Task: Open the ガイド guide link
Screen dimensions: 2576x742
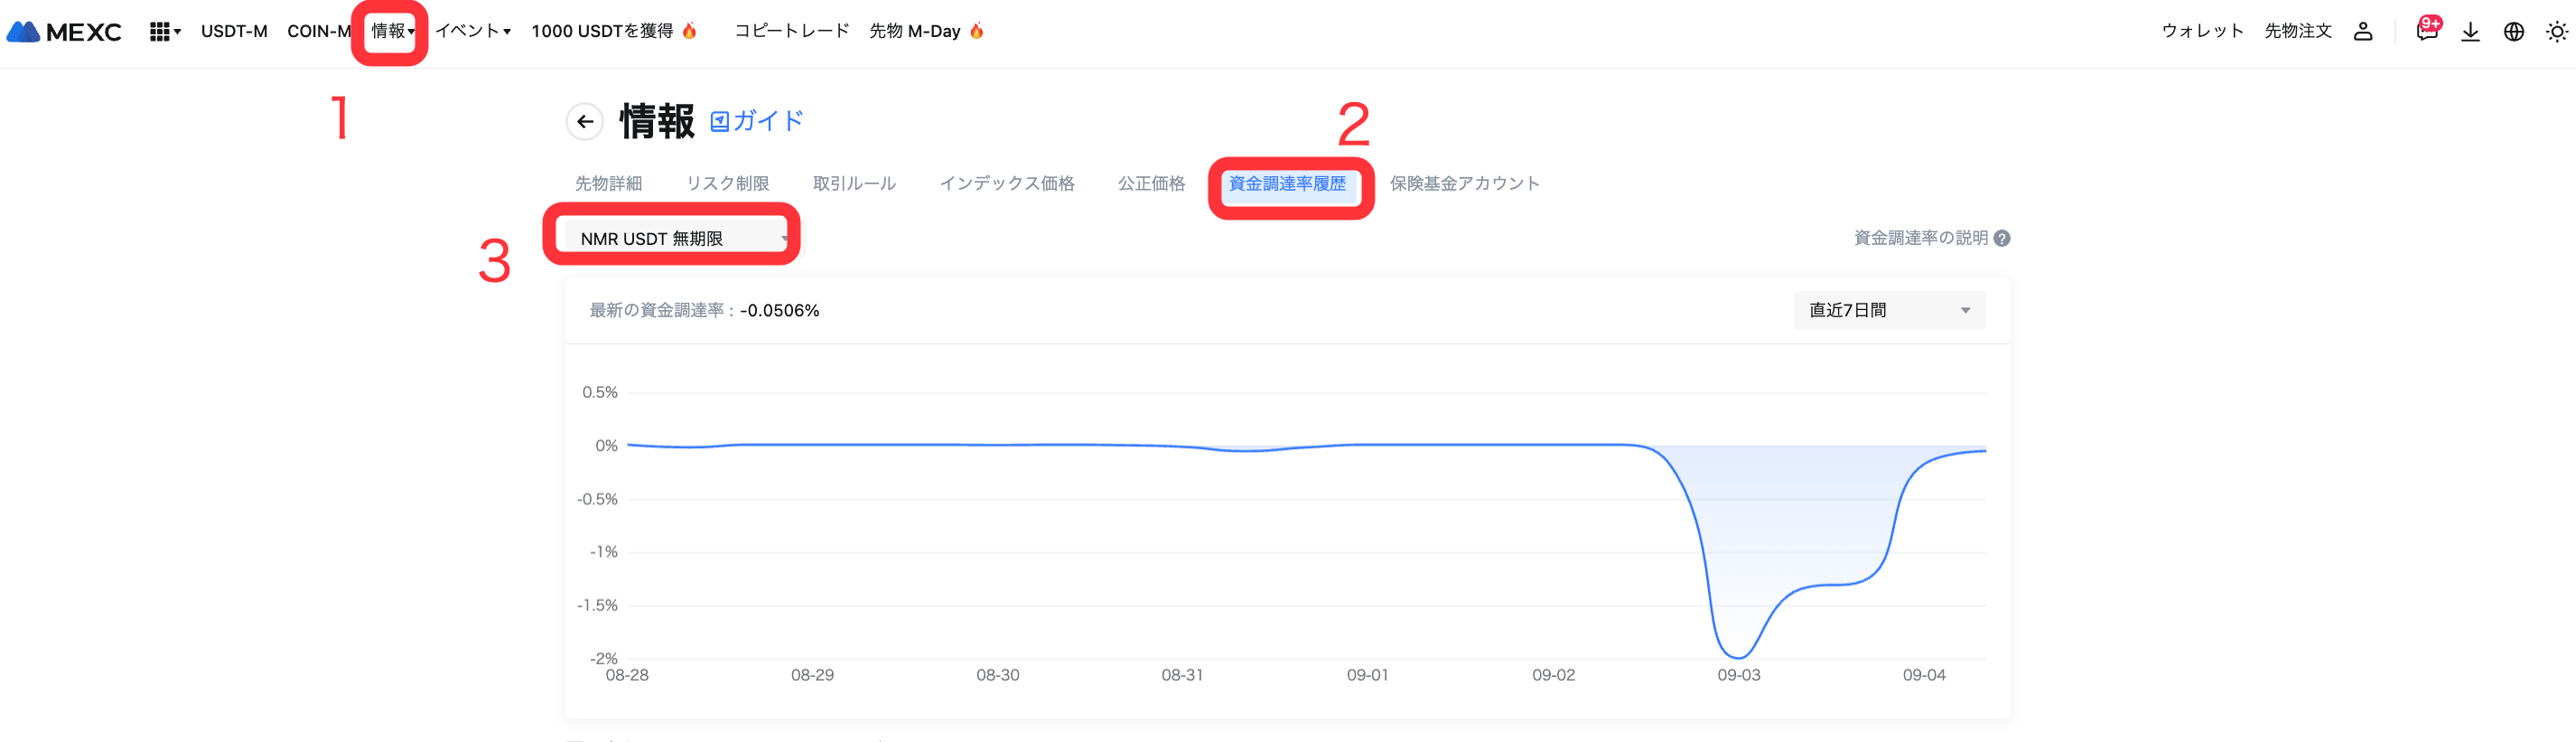Action: (757, 122)
